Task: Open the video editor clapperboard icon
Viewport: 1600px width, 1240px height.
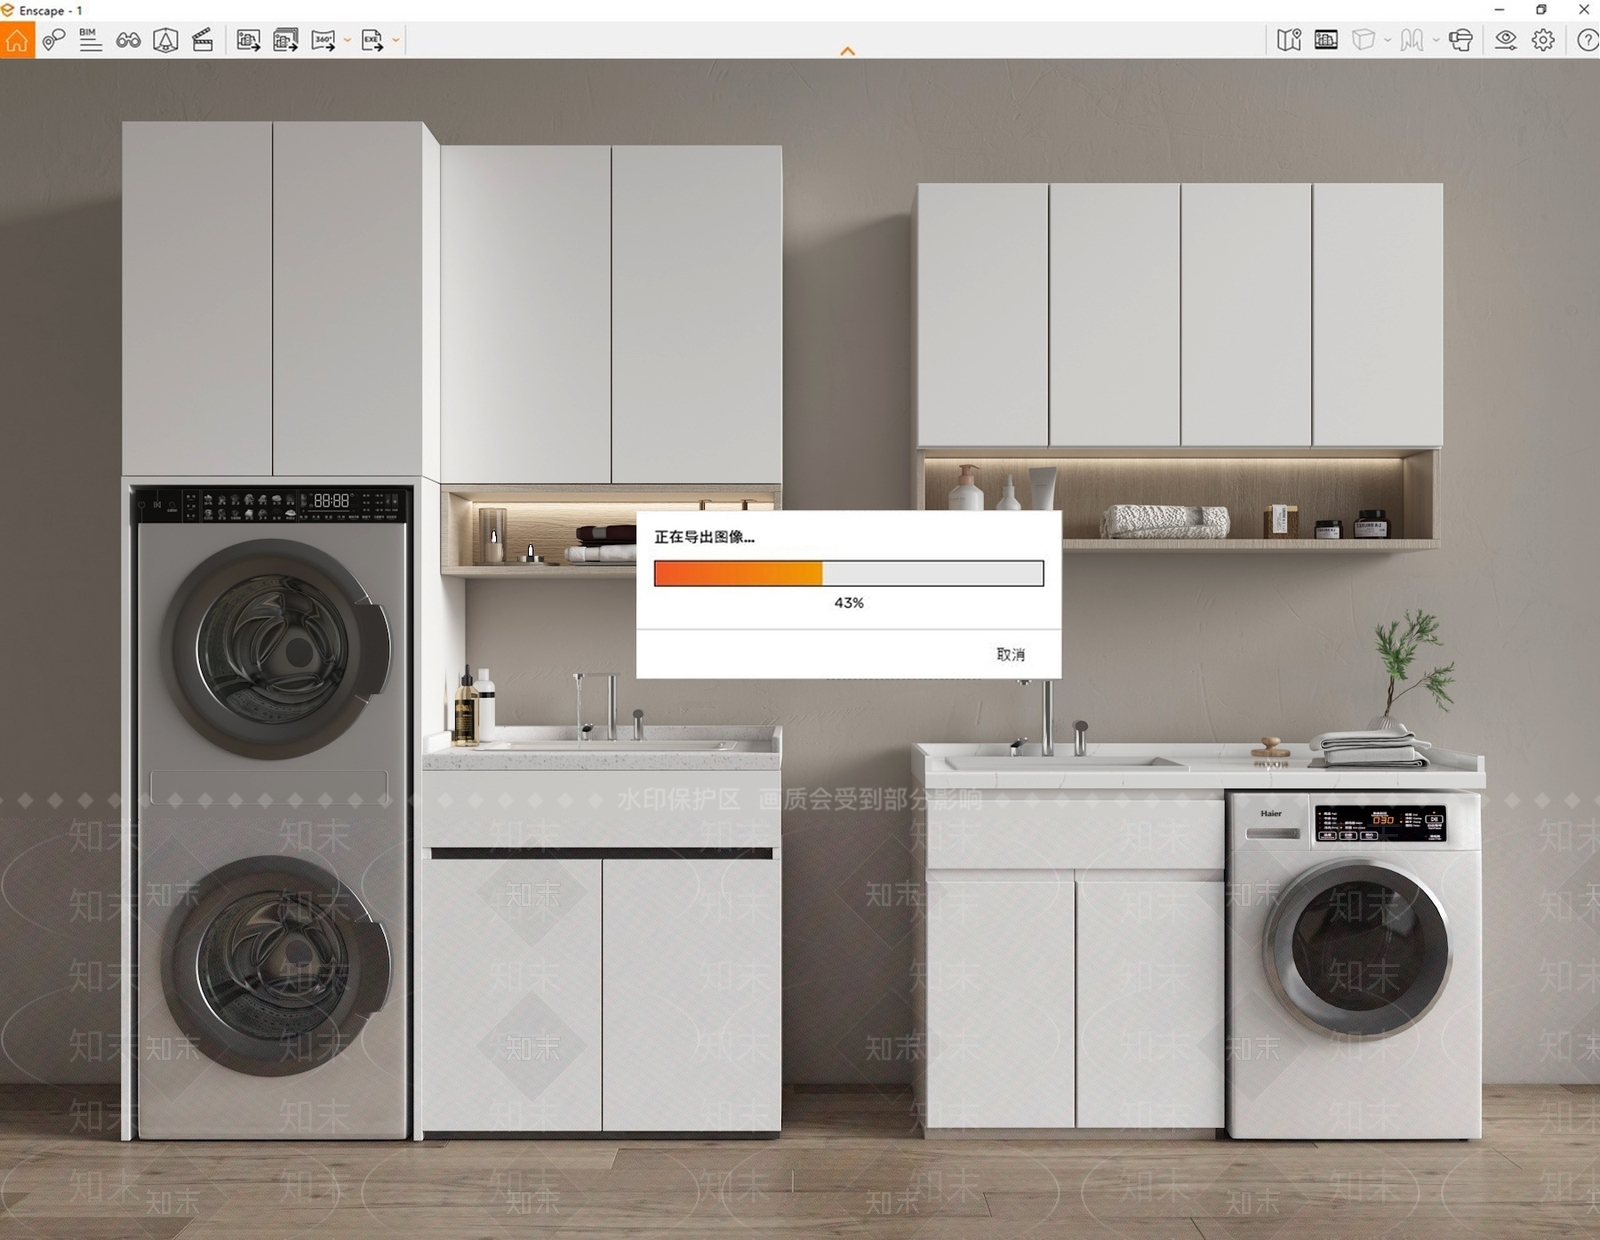Action: 203,40
